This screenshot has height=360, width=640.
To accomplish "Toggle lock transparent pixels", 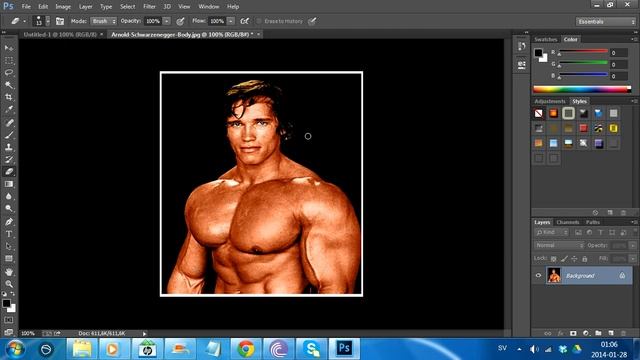I will click(x=553, y=259).
